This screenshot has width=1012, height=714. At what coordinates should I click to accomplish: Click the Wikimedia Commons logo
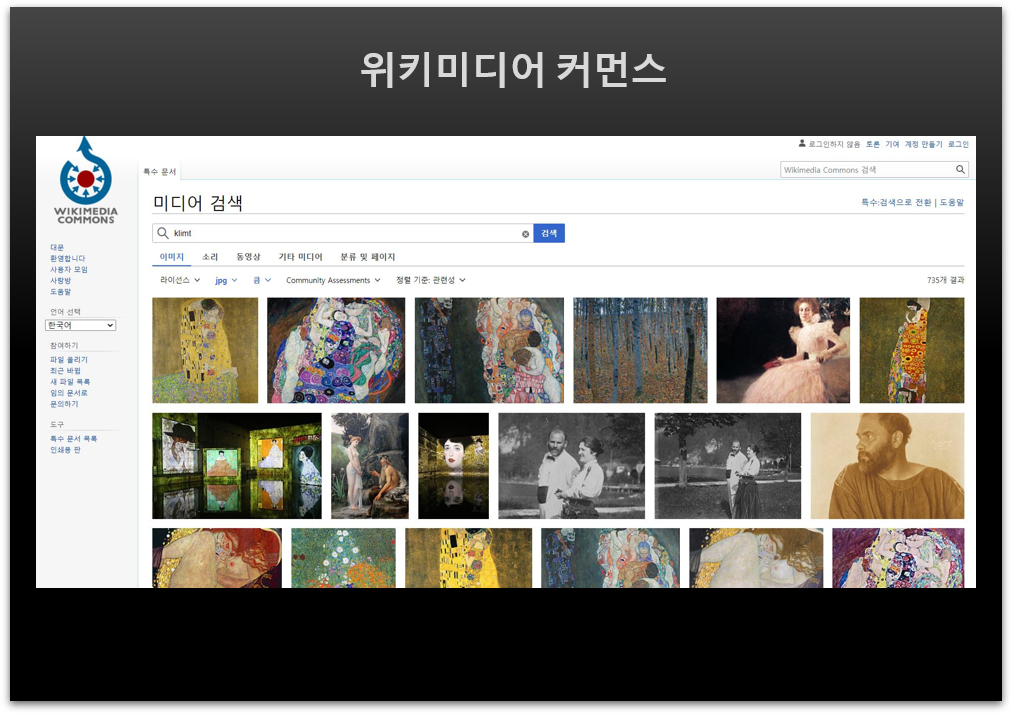(86, 181)
